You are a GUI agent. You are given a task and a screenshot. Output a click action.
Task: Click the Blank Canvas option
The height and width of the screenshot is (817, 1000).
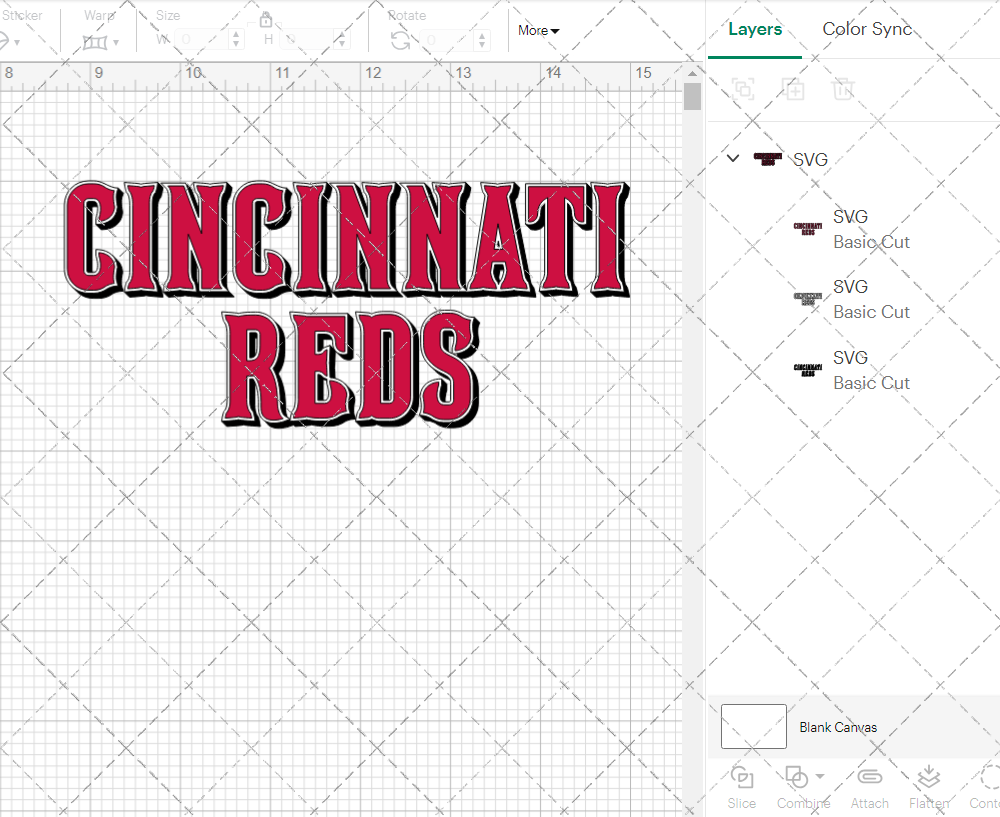click(x=838, y=727)
